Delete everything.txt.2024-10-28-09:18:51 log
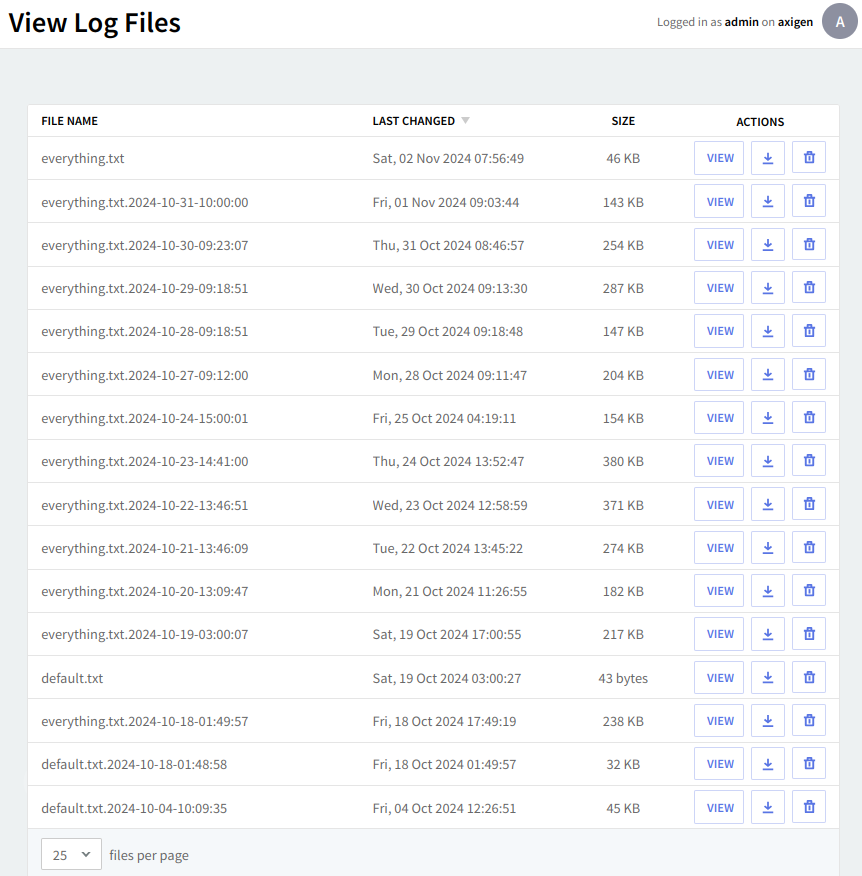Screen dimensions: 862x876 (x=809, y=331)
